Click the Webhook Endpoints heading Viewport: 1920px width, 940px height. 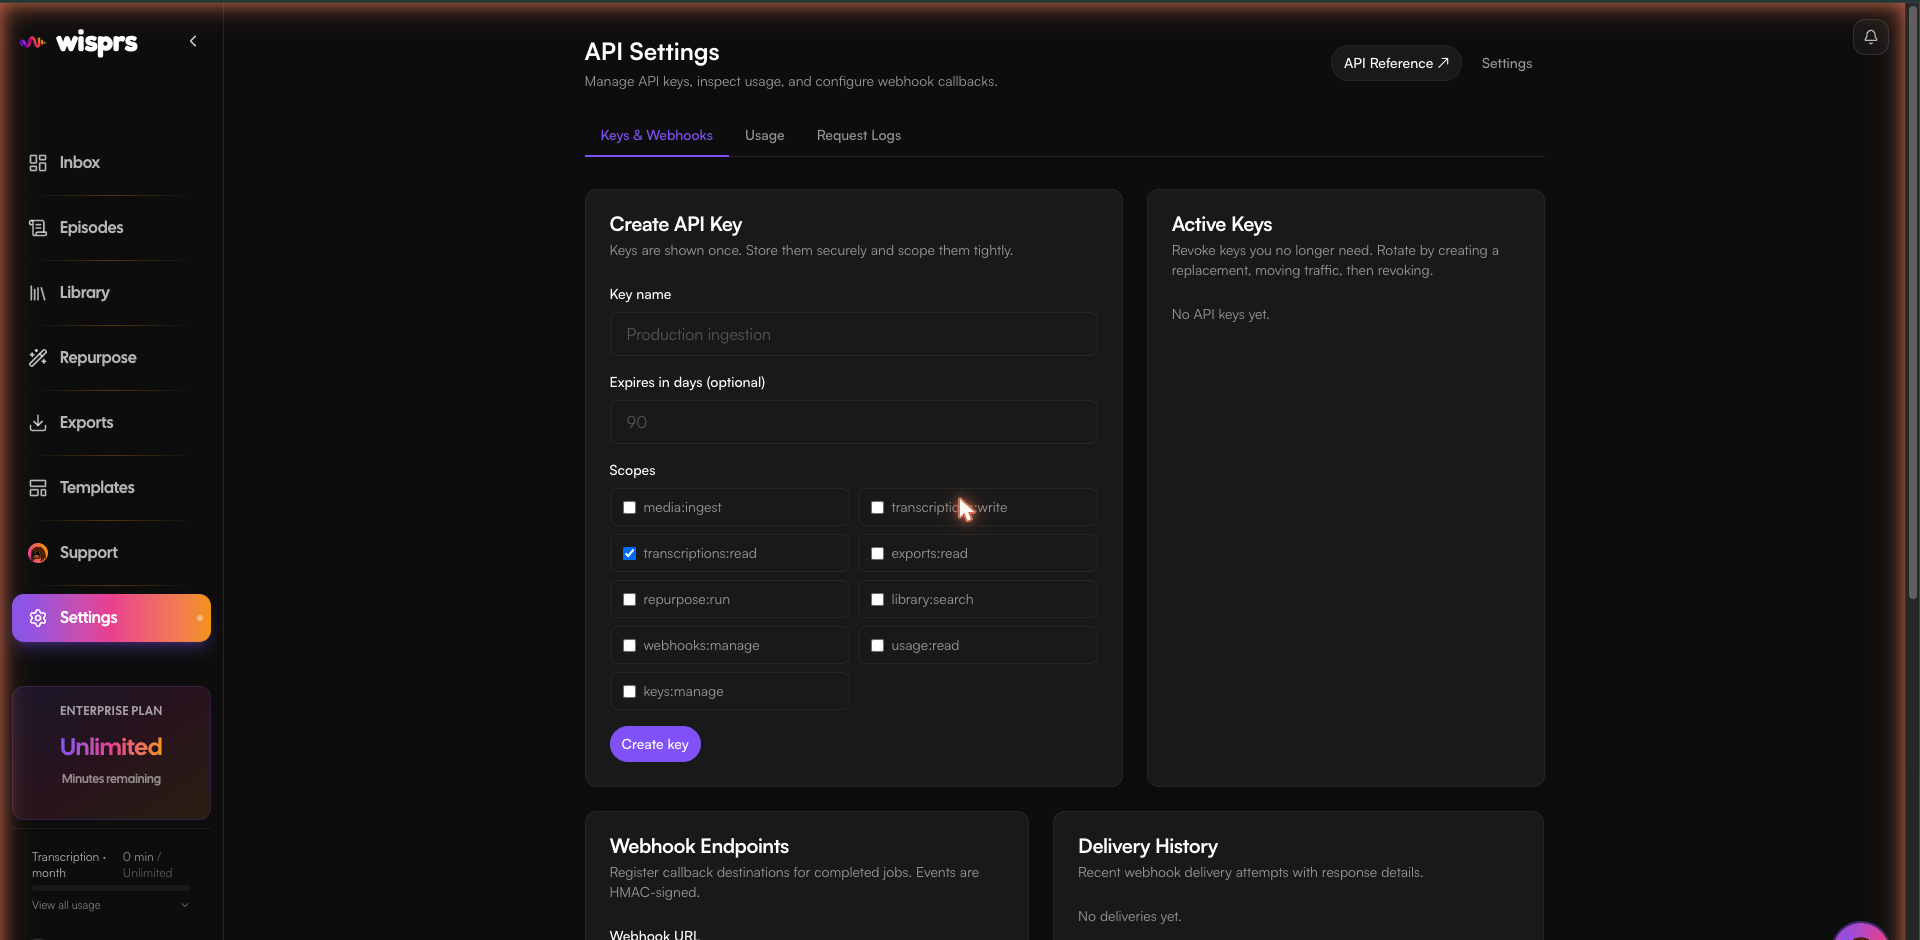click(699, 846)
